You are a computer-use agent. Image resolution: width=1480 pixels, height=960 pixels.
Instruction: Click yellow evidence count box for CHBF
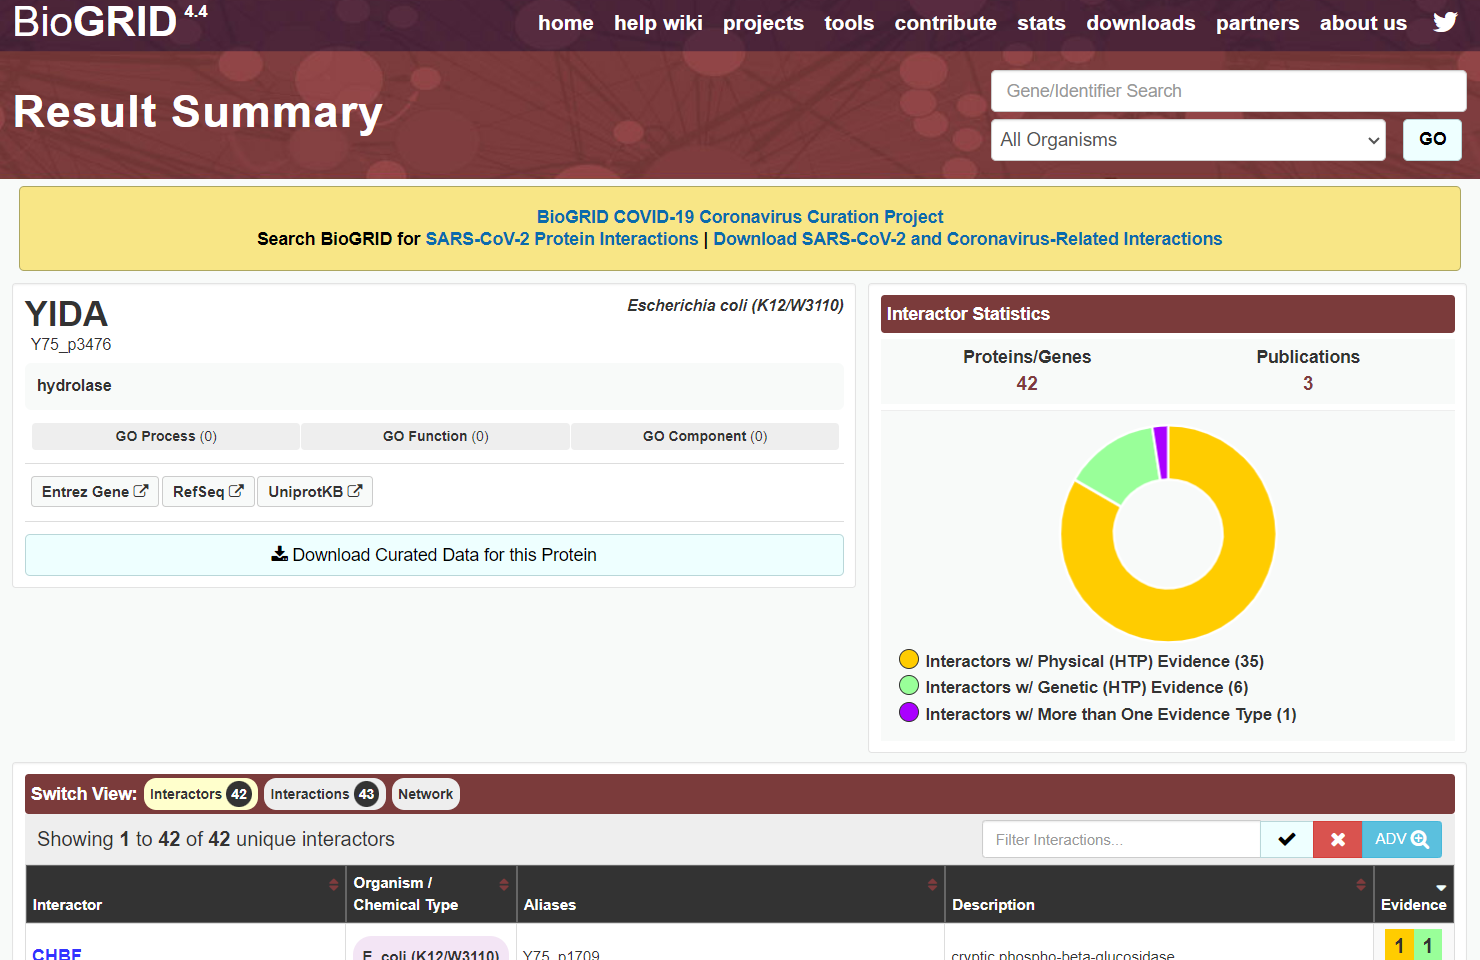pos(1399,945)
